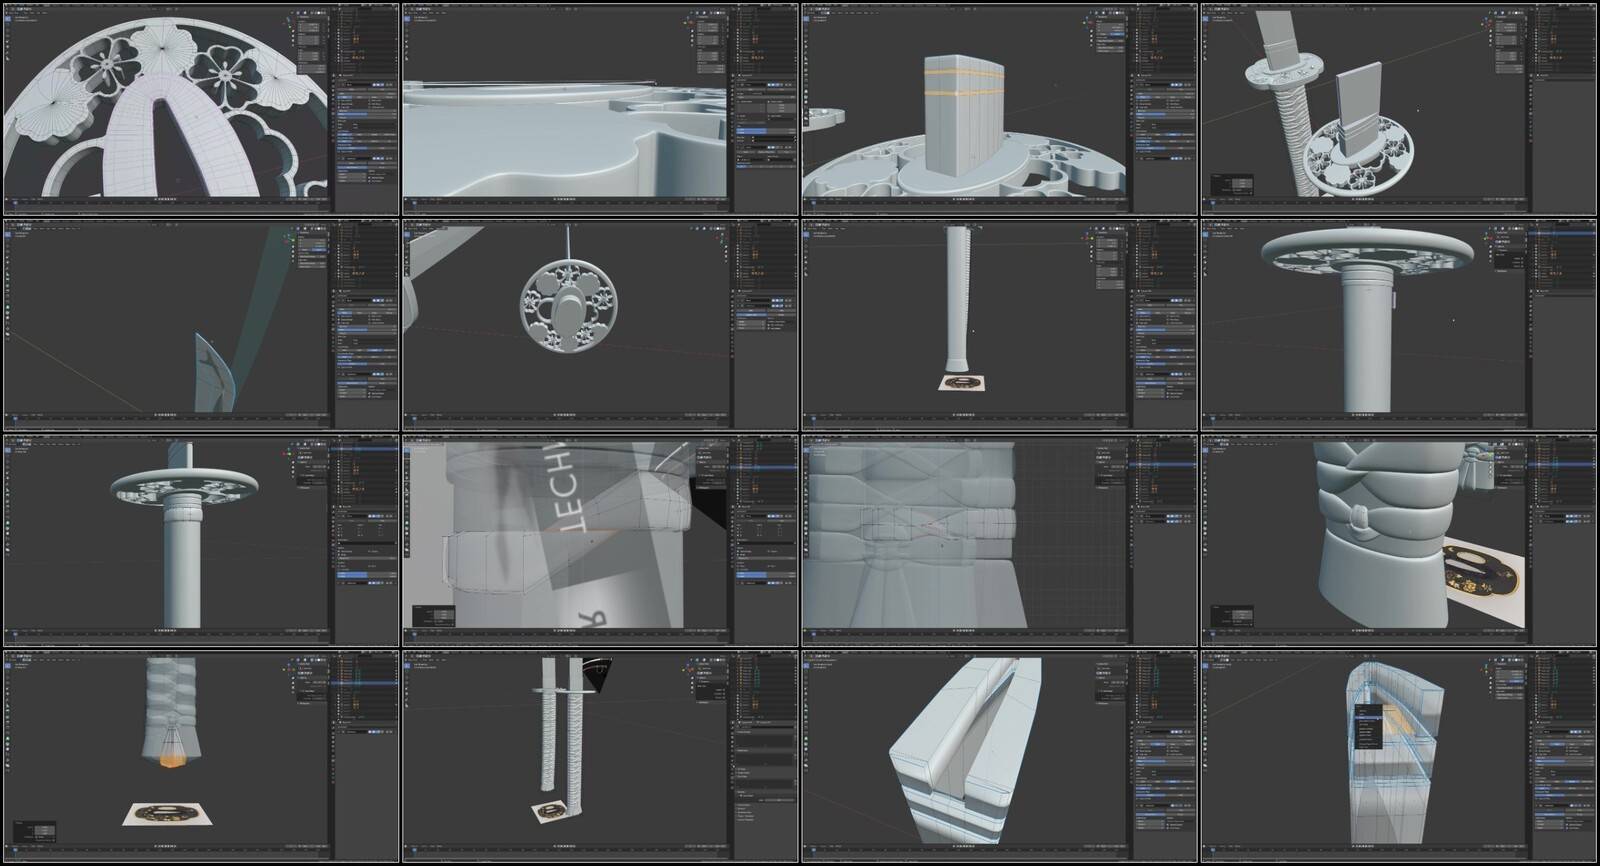Open the frame with mirrored TECH text overlay

coord(600,540)
